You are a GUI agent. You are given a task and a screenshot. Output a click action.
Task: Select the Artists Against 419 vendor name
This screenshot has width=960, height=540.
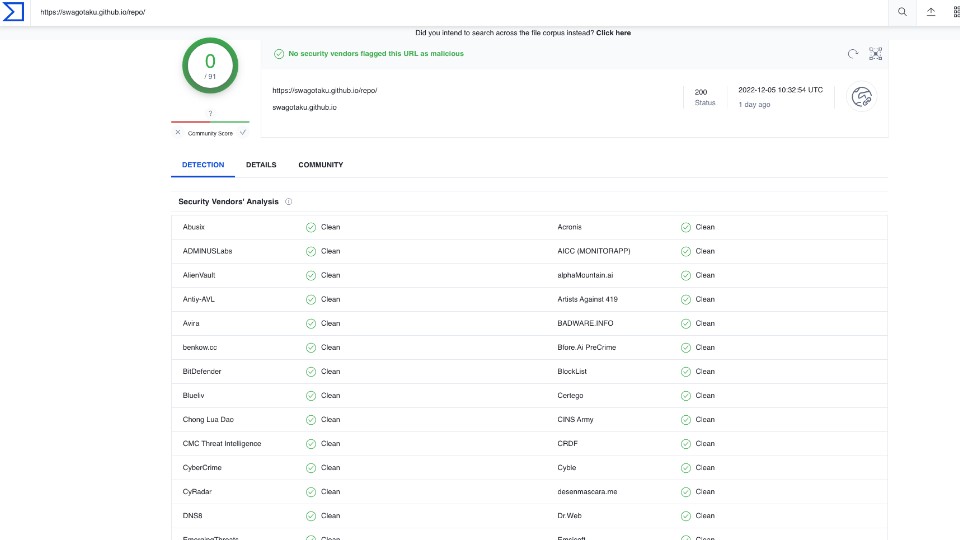coord(587,299)
